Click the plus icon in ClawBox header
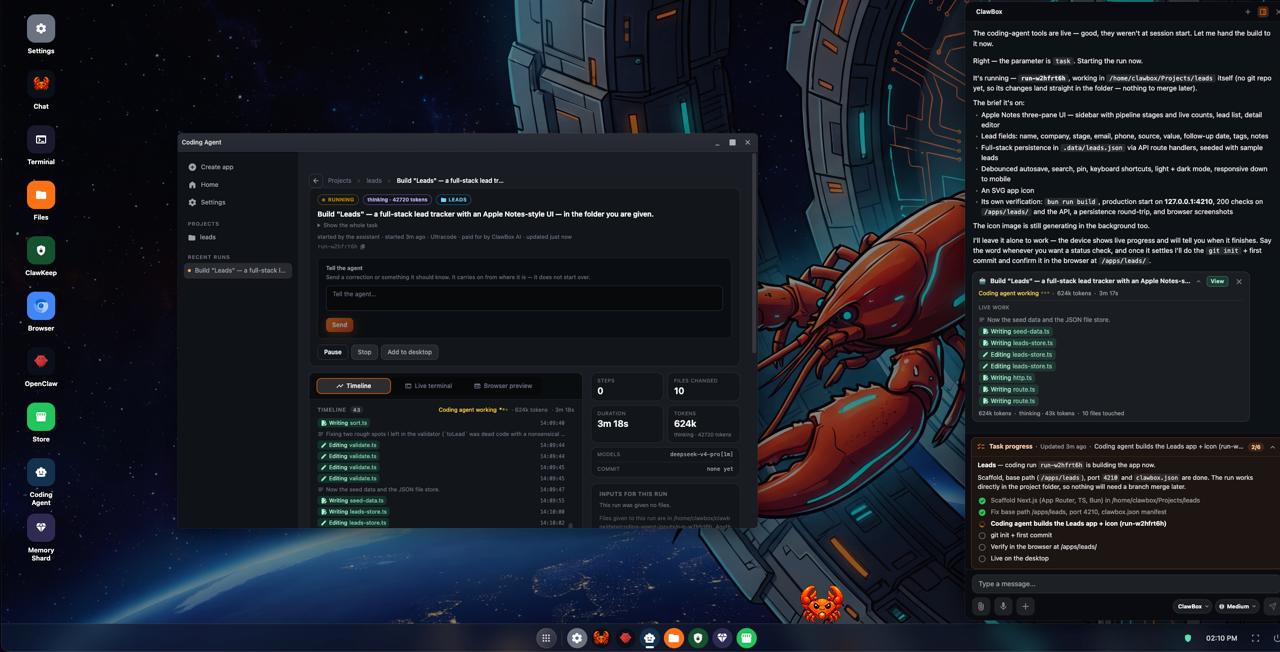 pyautogui.click(x=1247, y=12)
